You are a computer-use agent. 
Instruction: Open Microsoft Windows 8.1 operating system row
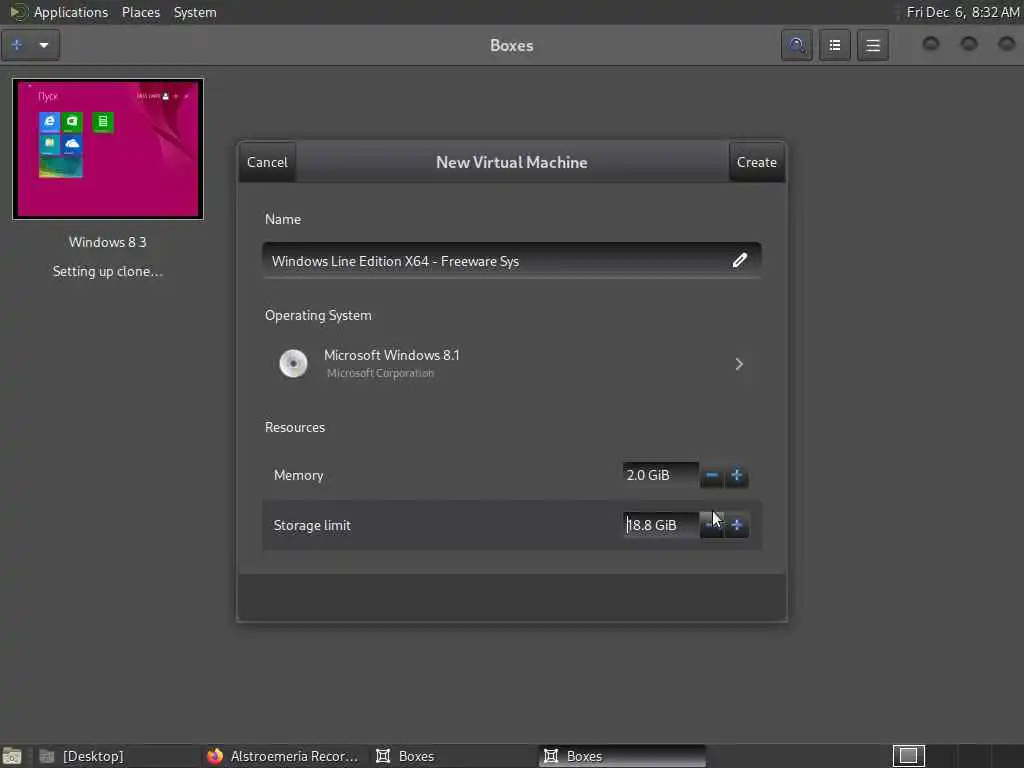pyautogui.click(x=512, y=364)
